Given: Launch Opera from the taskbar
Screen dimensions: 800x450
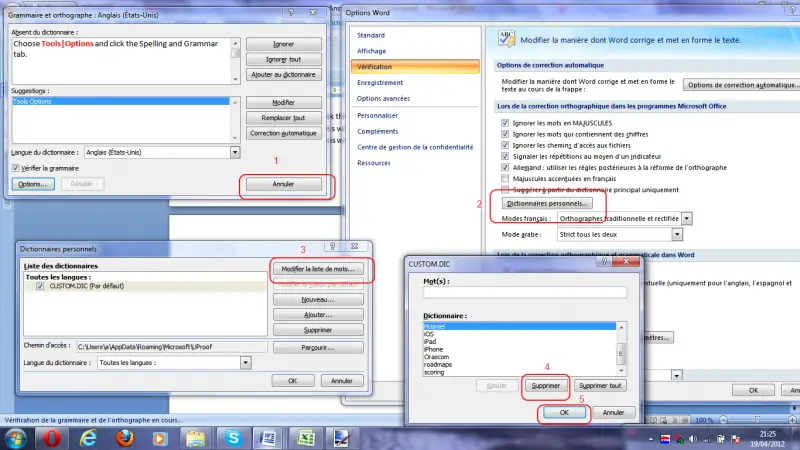Looking at the screenshot, I should pos(52,438).
